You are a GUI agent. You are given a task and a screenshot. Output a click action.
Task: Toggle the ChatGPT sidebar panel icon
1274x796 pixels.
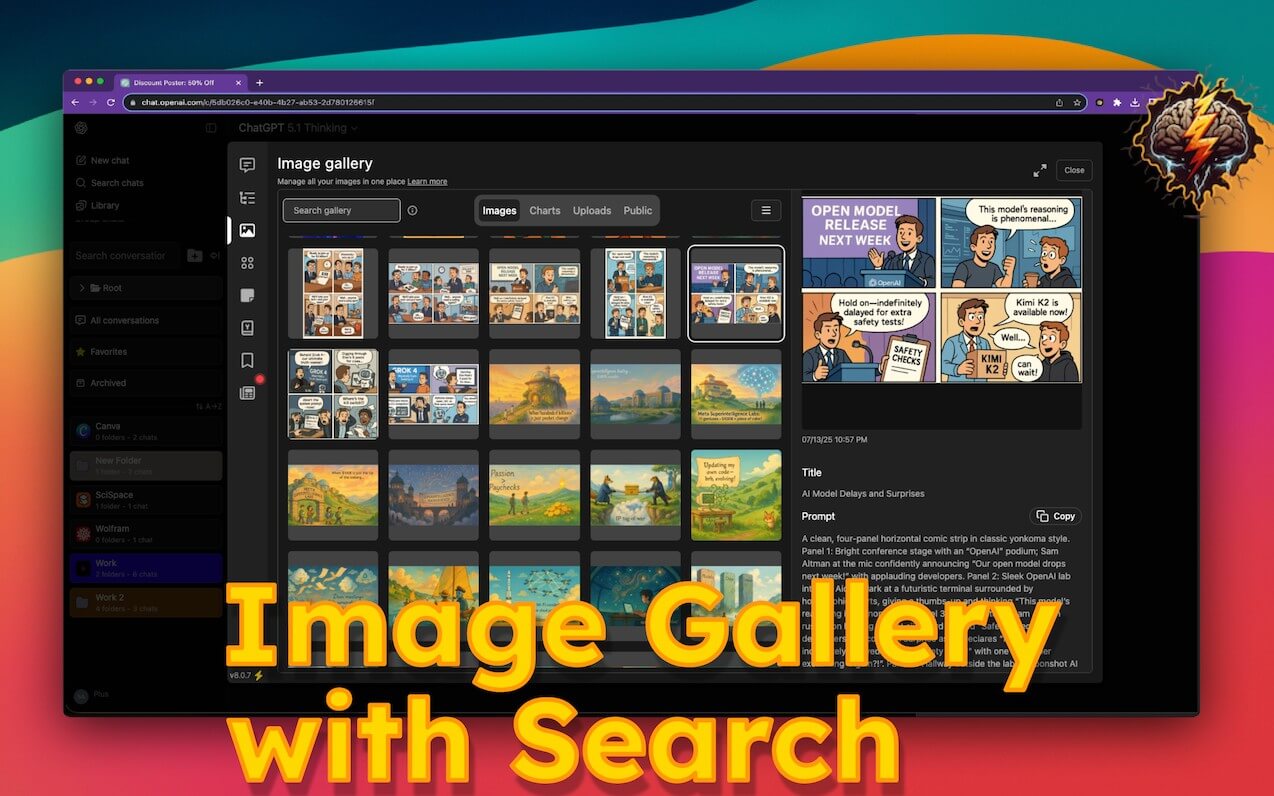(x=211, y=128)
